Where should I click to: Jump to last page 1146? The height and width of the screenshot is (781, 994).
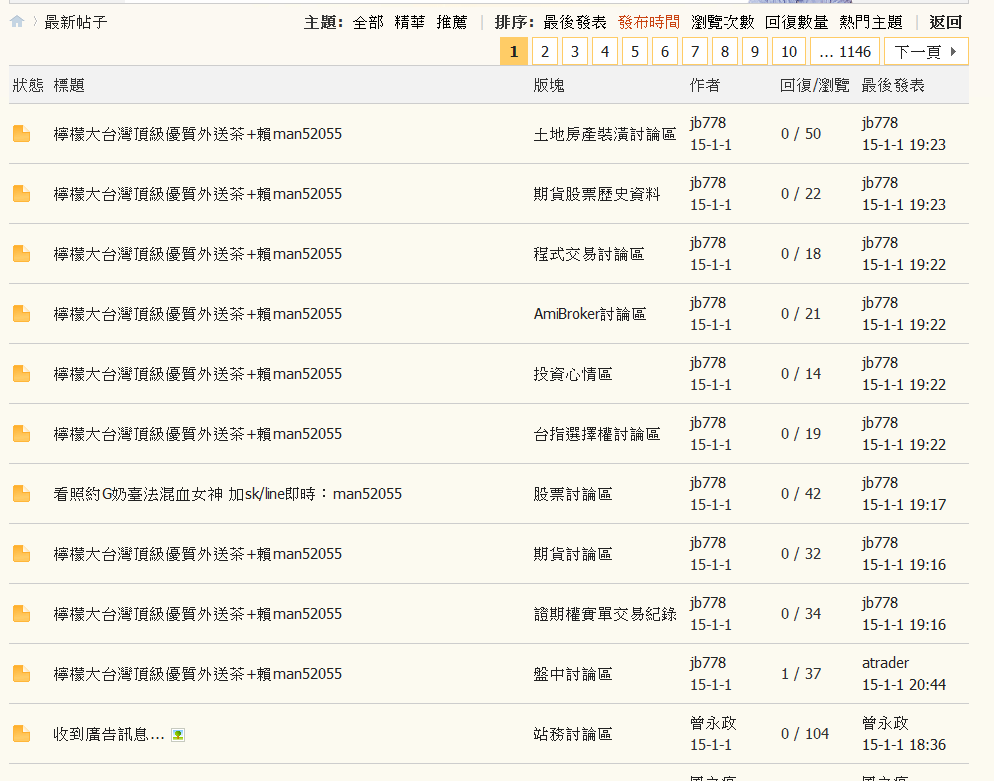pyautogui.click(x=845, y=51)
